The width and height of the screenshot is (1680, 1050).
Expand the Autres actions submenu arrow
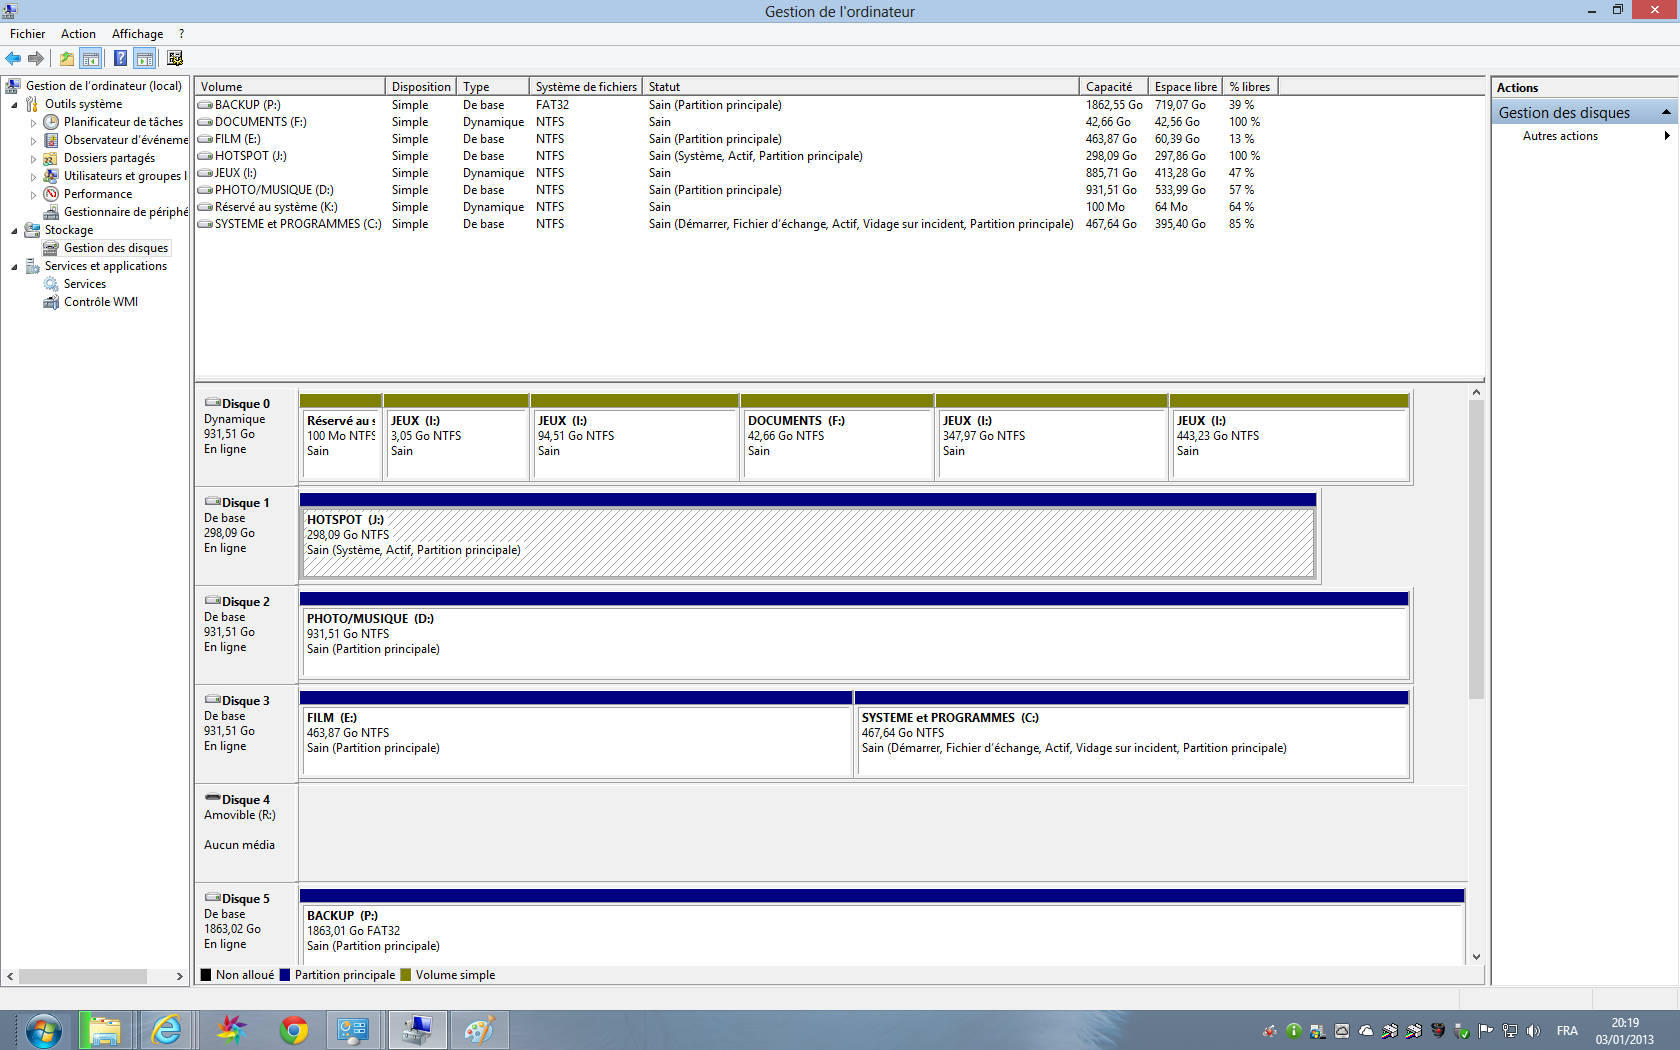pos(1667,136)
